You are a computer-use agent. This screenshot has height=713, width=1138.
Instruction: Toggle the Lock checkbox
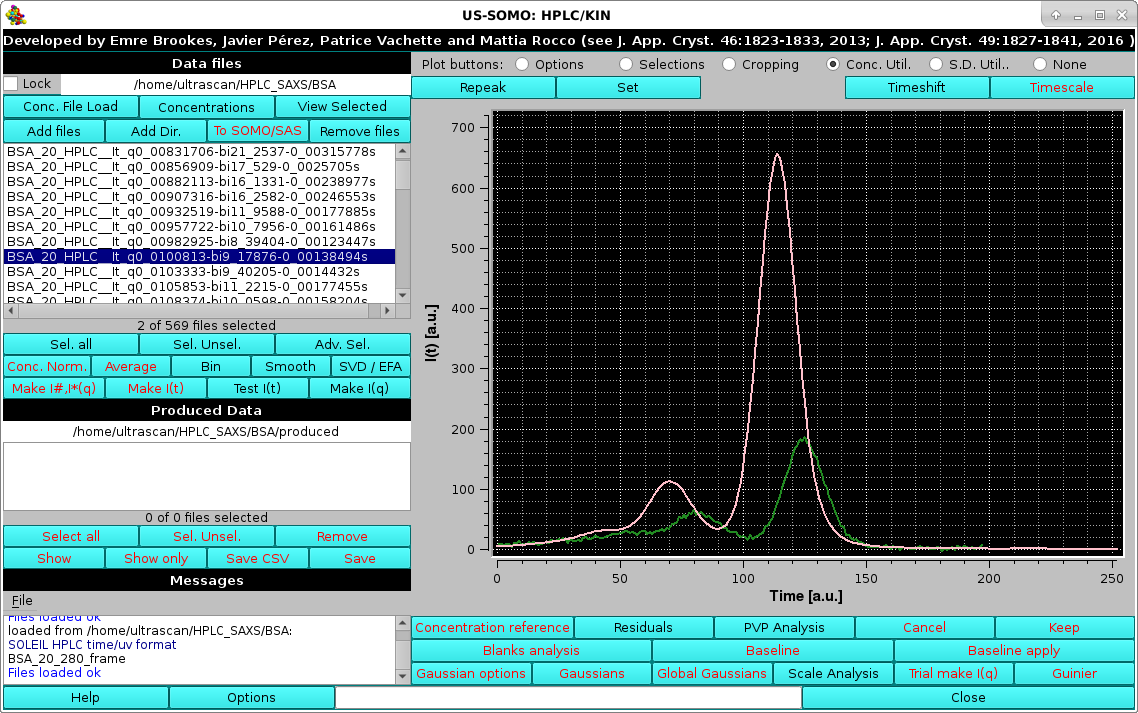point(10,84)
